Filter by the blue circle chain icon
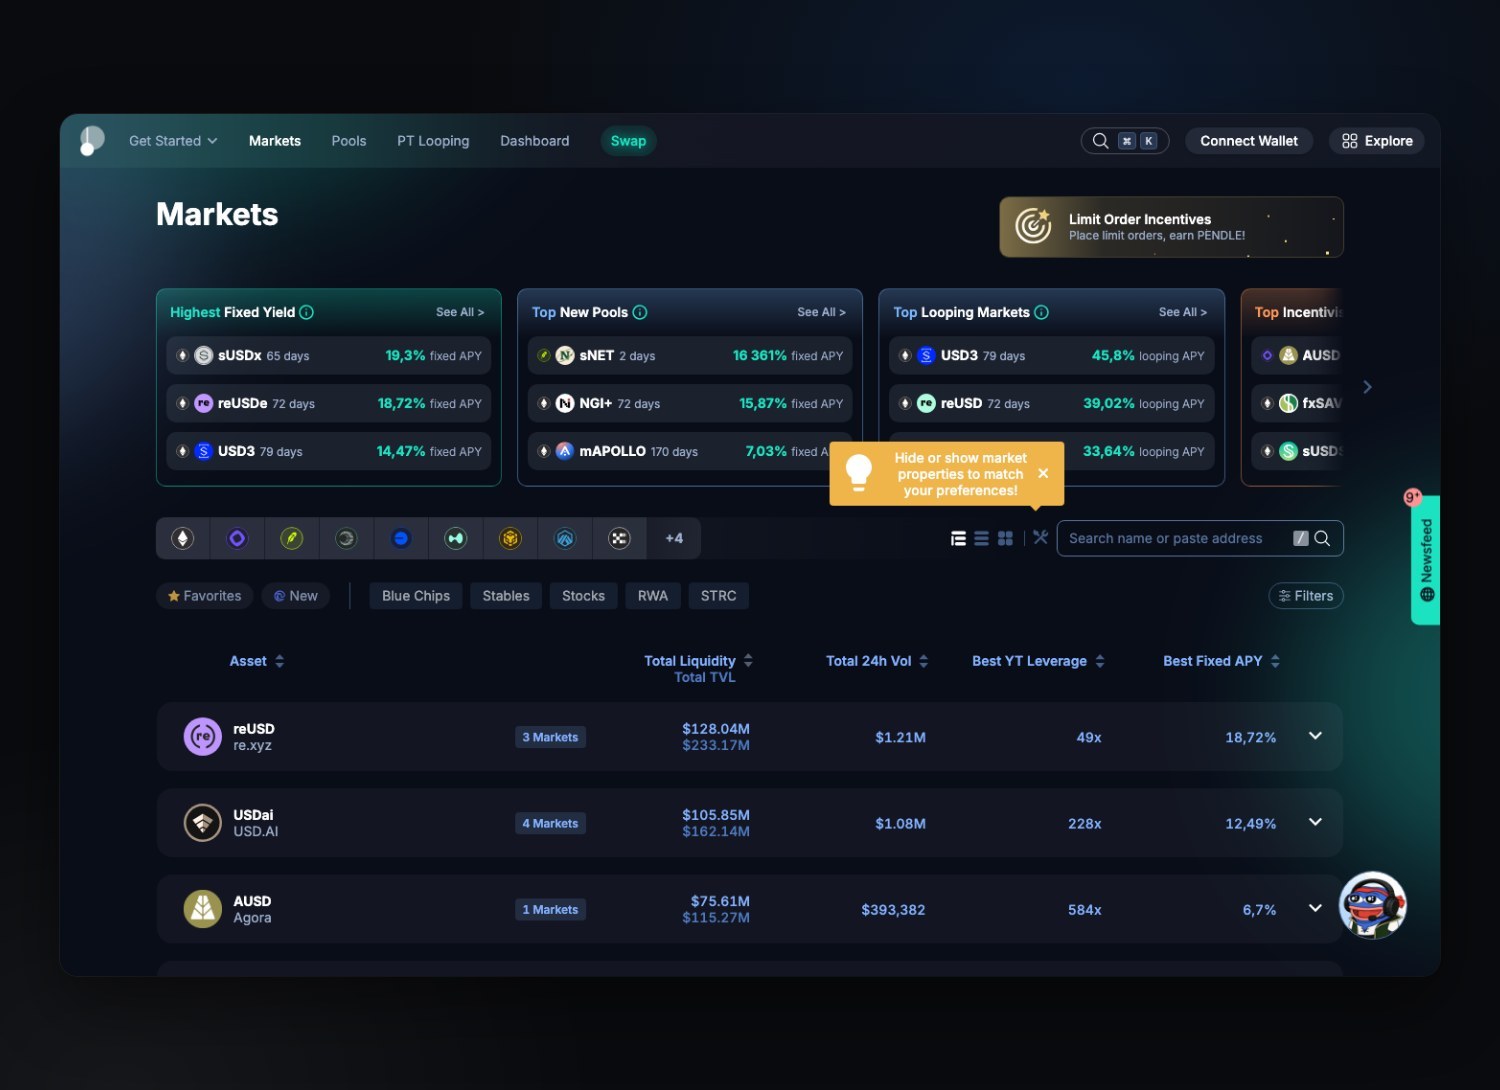The image size is (1500, 1090). coord(401,538)
